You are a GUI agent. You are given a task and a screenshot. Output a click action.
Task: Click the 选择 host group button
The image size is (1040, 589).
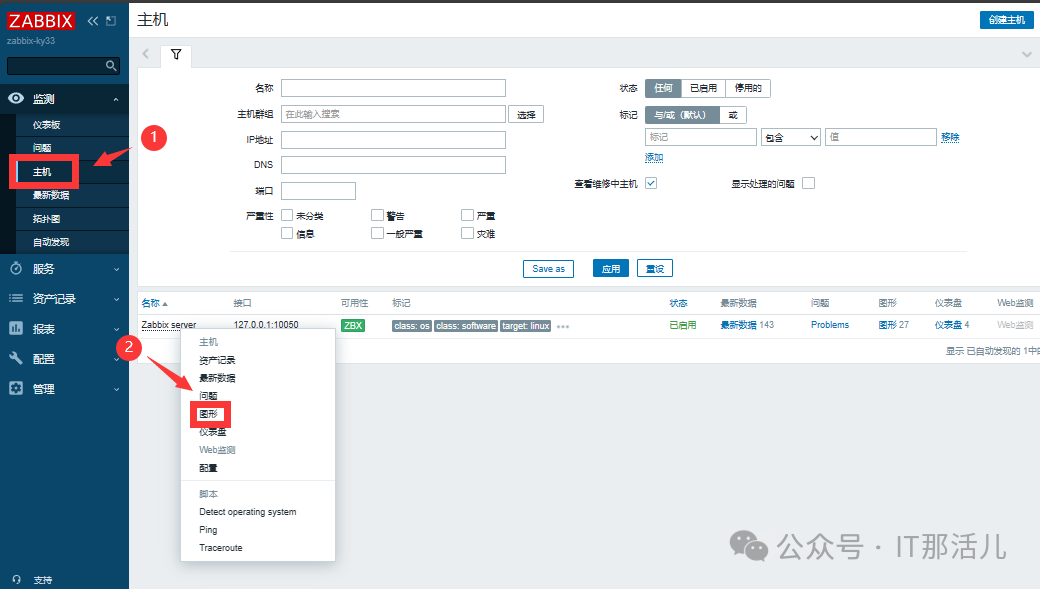526,115
